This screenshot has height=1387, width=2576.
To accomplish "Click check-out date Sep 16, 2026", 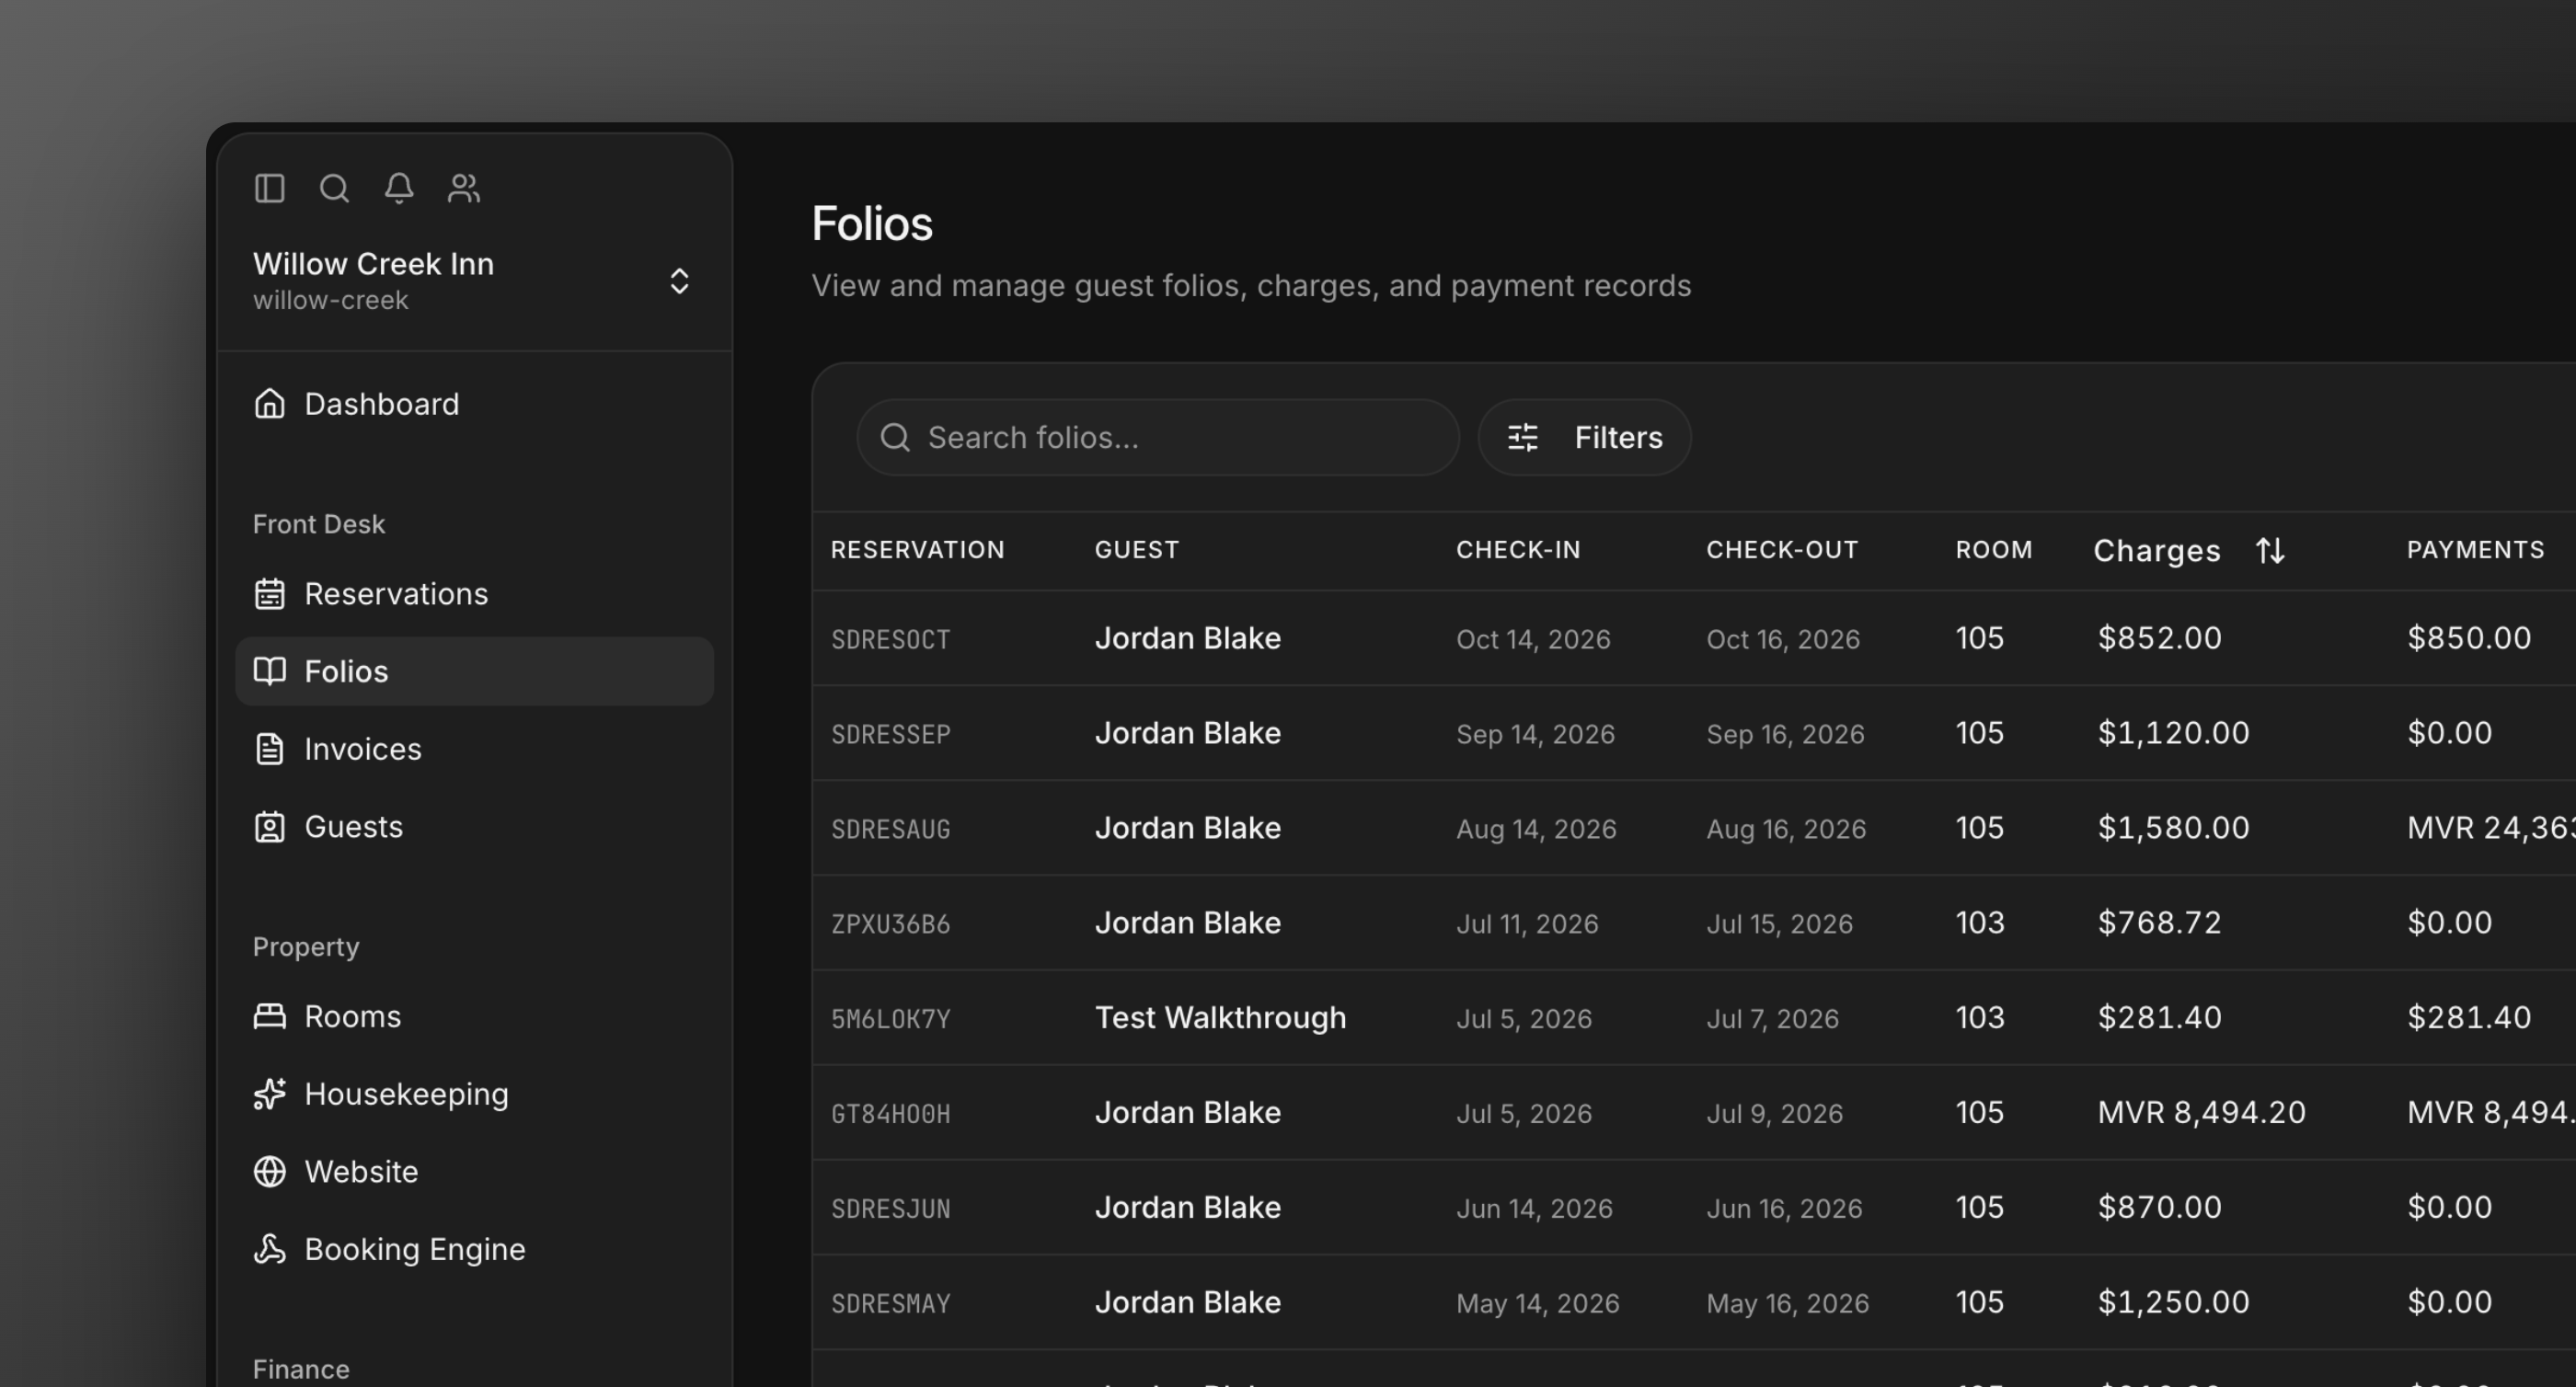I will pyautogui.click(x=1785, y=734).
